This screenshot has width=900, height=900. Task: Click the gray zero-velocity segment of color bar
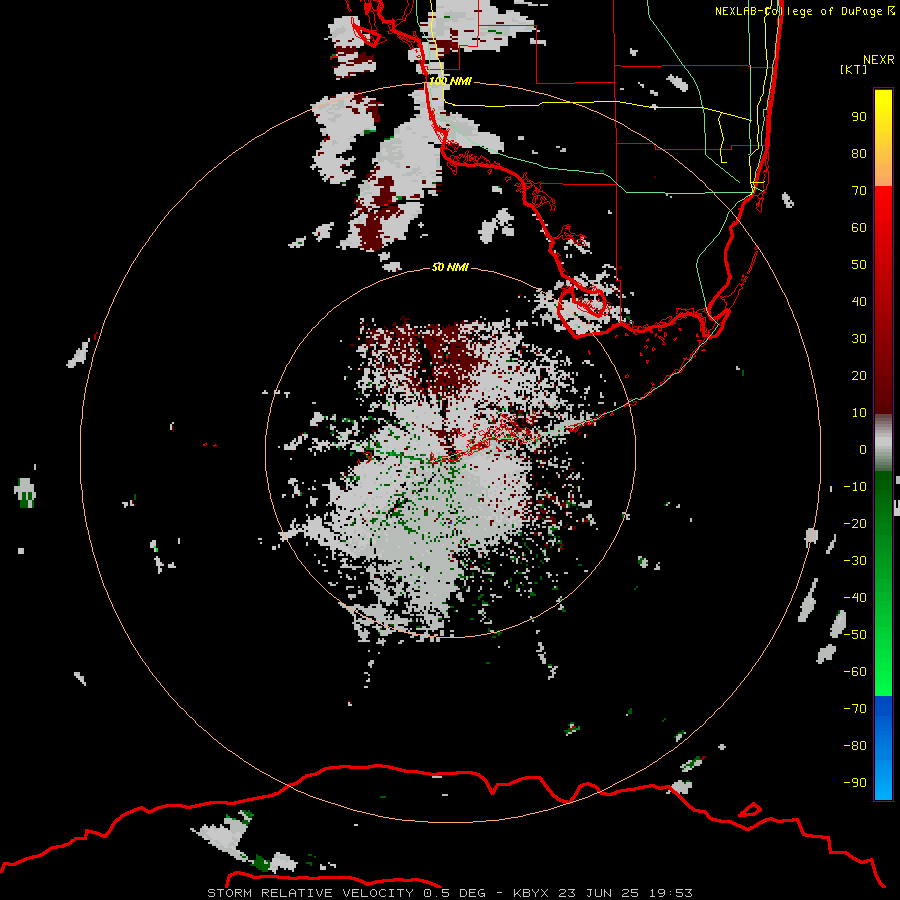click(x=883, y=443)
